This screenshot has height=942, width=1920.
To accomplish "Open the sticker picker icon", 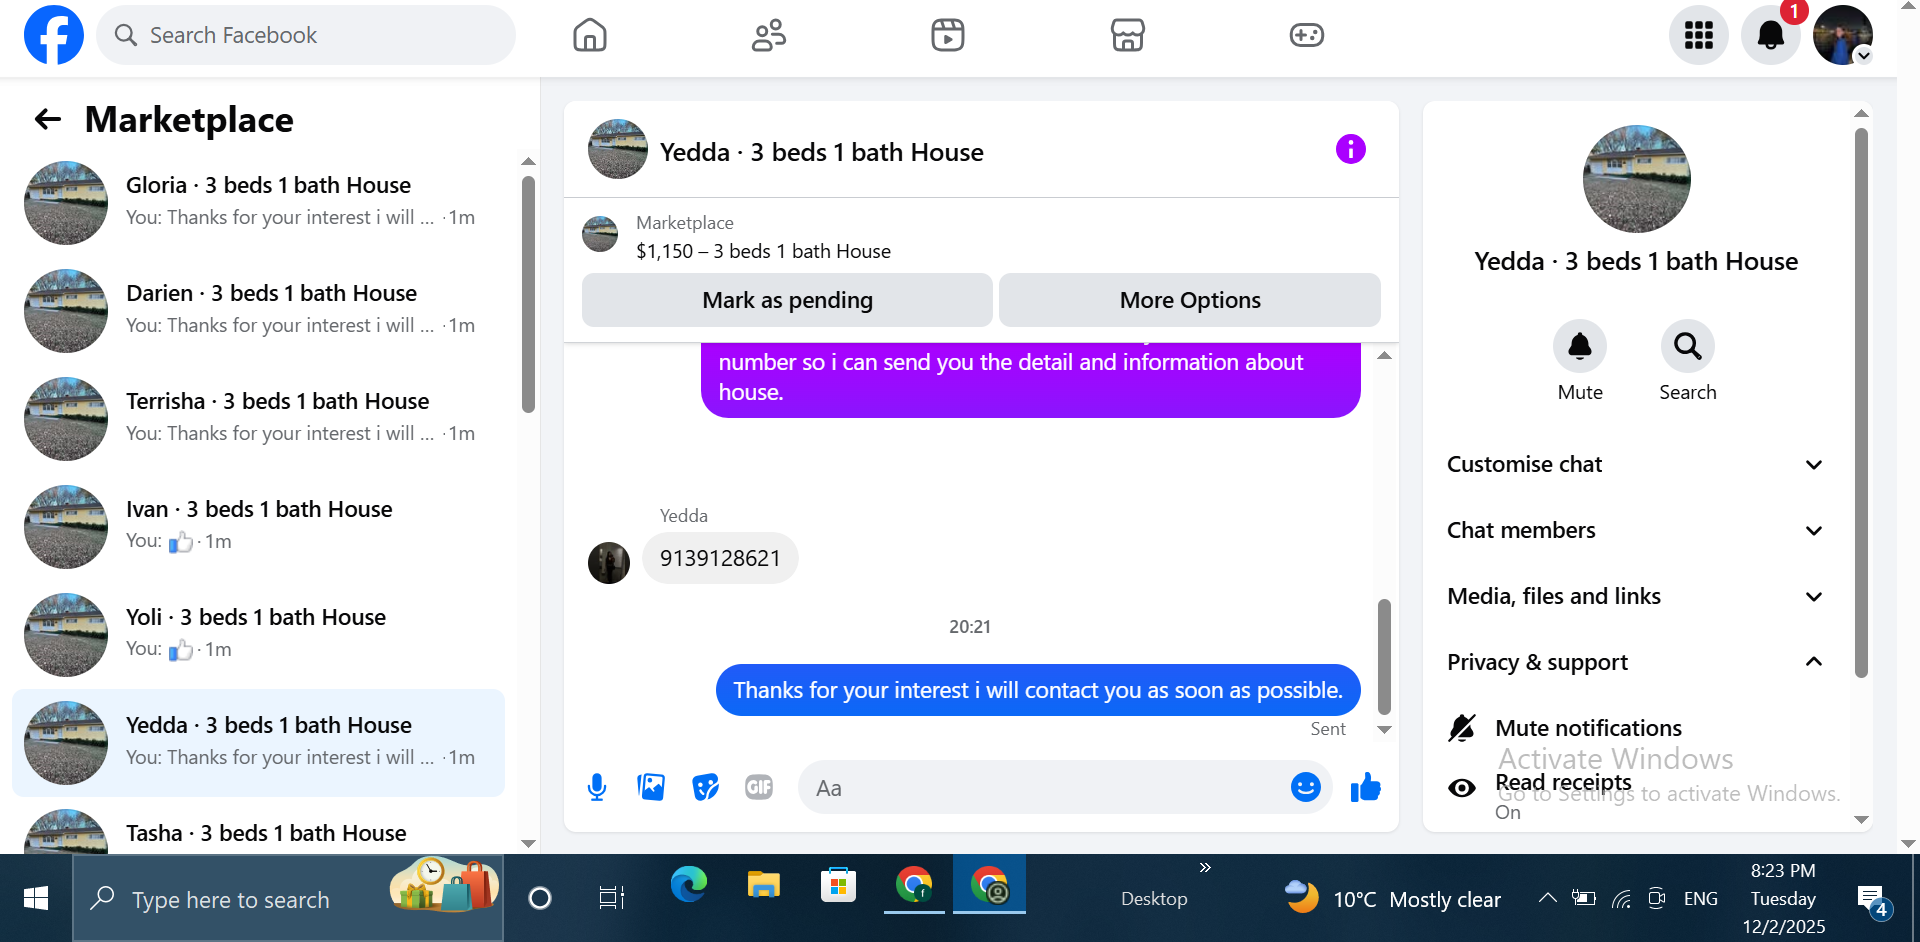I will tap(706, 788).
